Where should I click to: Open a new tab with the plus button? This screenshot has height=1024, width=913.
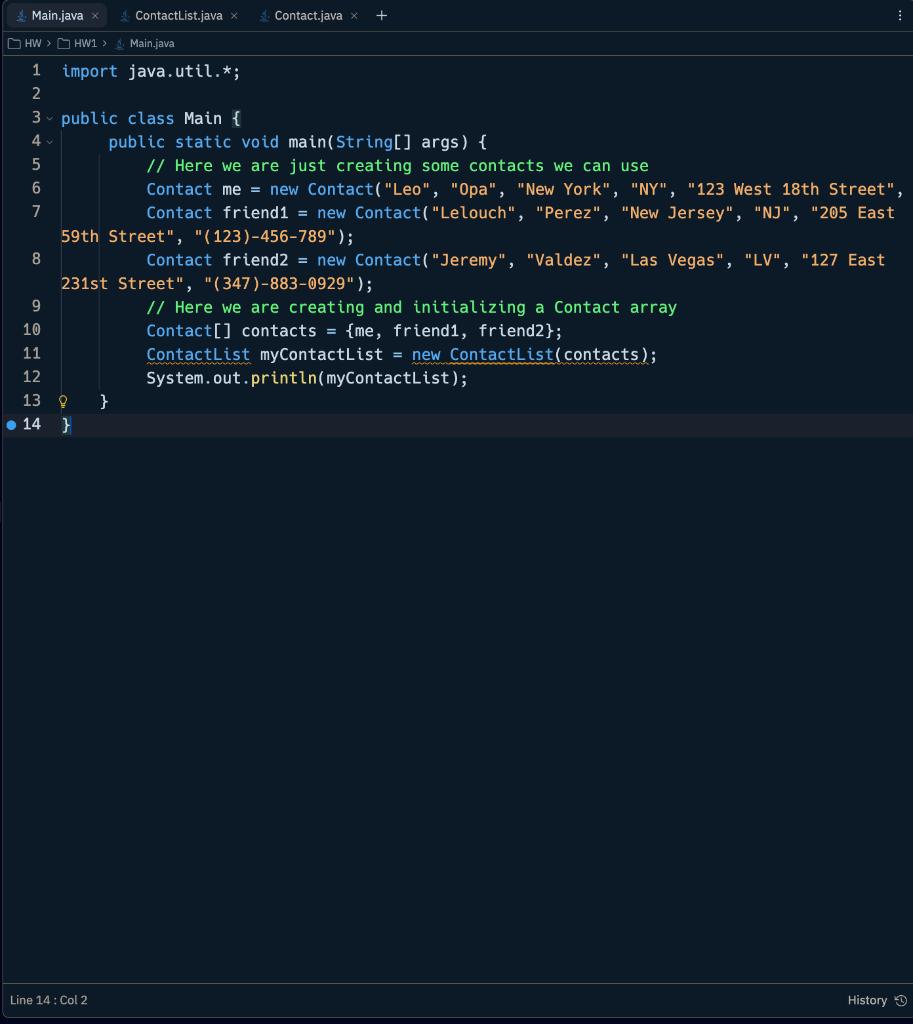pyautogui.click(x=380, y=15)
